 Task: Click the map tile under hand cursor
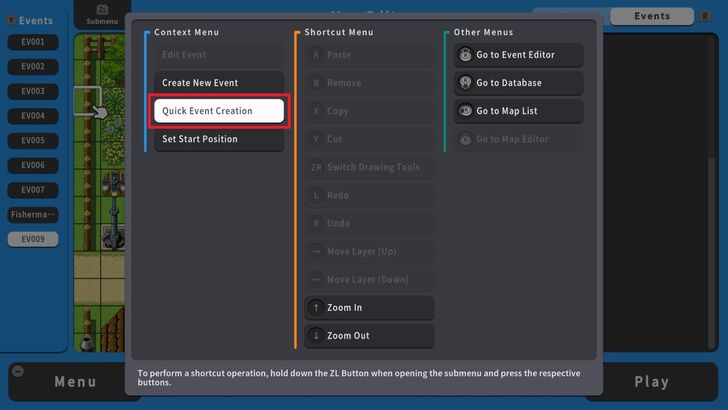click(x=87, y=100)
